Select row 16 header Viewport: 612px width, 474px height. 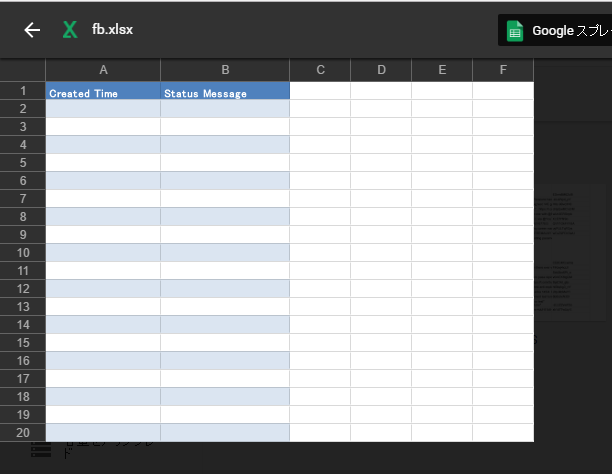pos(23,360)
